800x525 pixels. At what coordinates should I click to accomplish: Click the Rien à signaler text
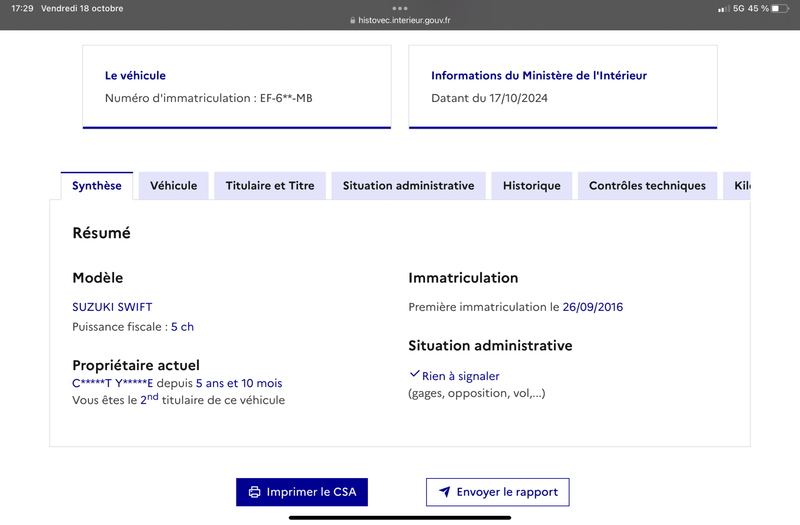pos(461,376)
